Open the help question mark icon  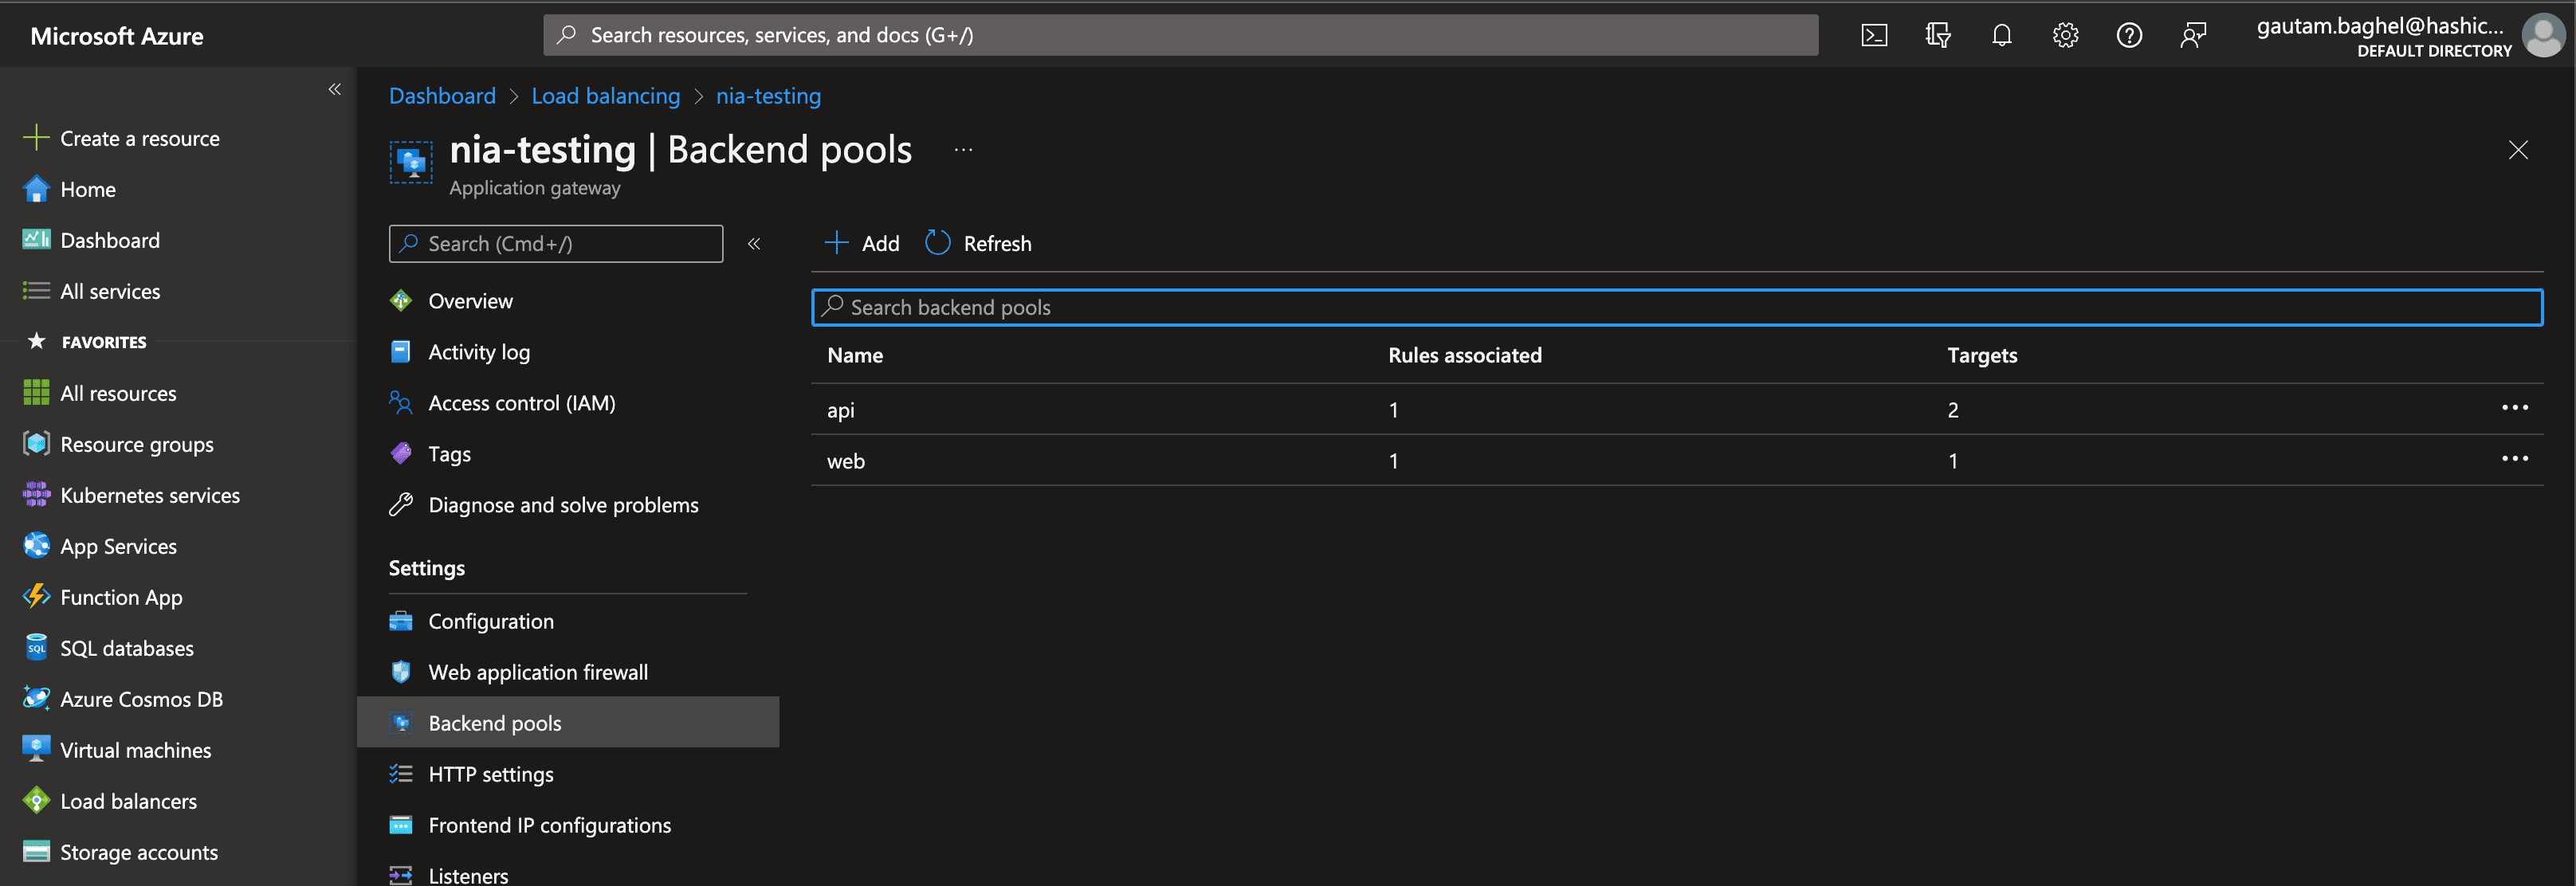tap(2129, 36)
